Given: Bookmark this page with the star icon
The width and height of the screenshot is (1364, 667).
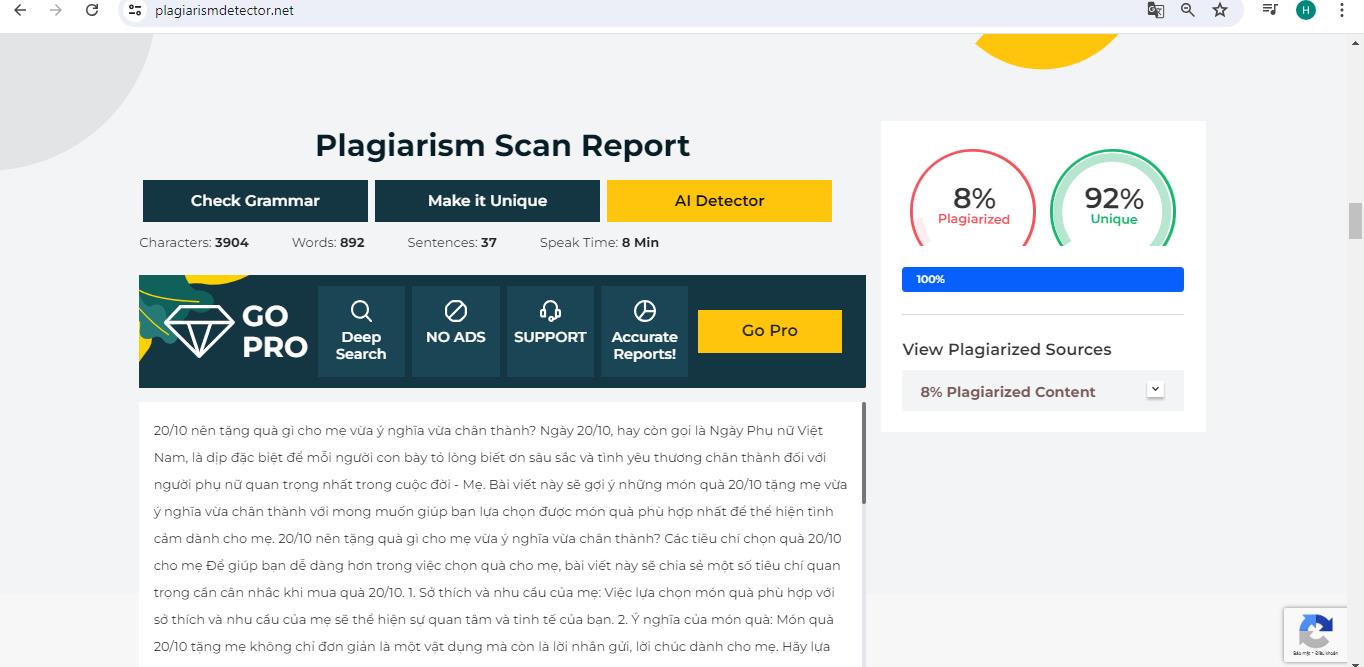Looking at the screenshot, I should pyautogui.click(x=1219, y=10).
